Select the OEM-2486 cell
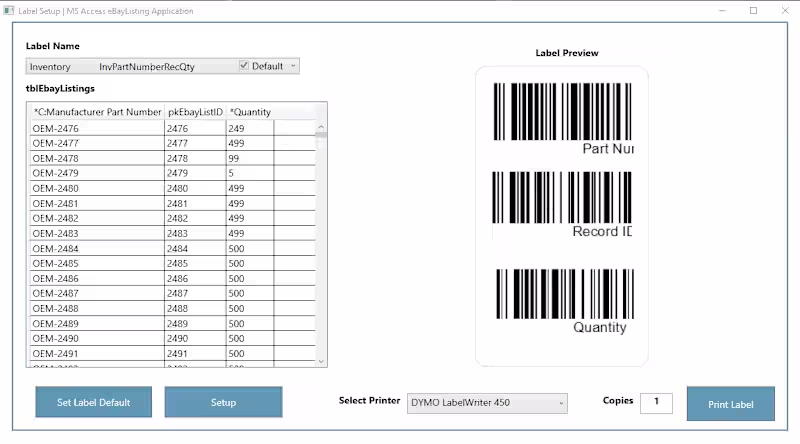Screen dimensions: 800x444 (x=97, y=278)
